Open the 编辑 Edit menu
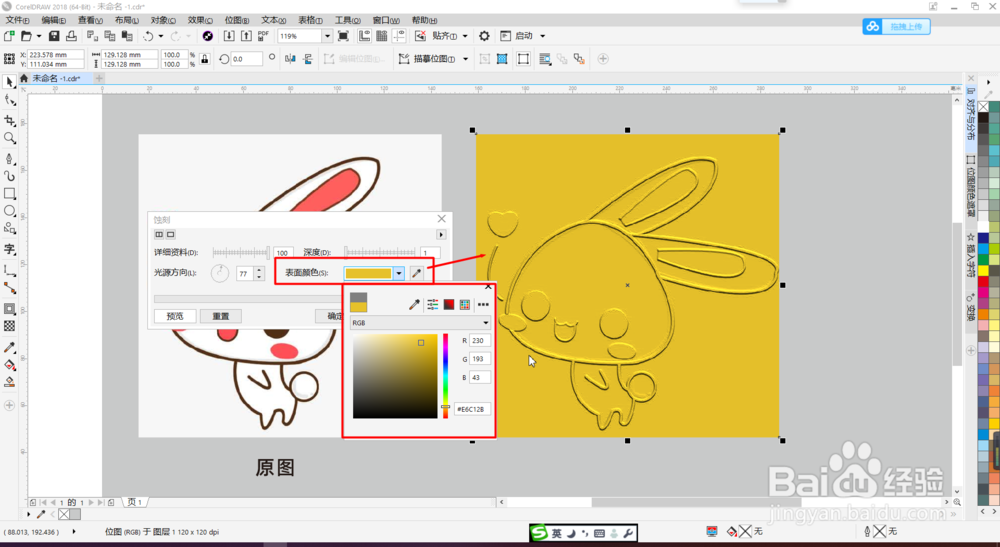Viewport: 1000px width, 547px height. 54,20
